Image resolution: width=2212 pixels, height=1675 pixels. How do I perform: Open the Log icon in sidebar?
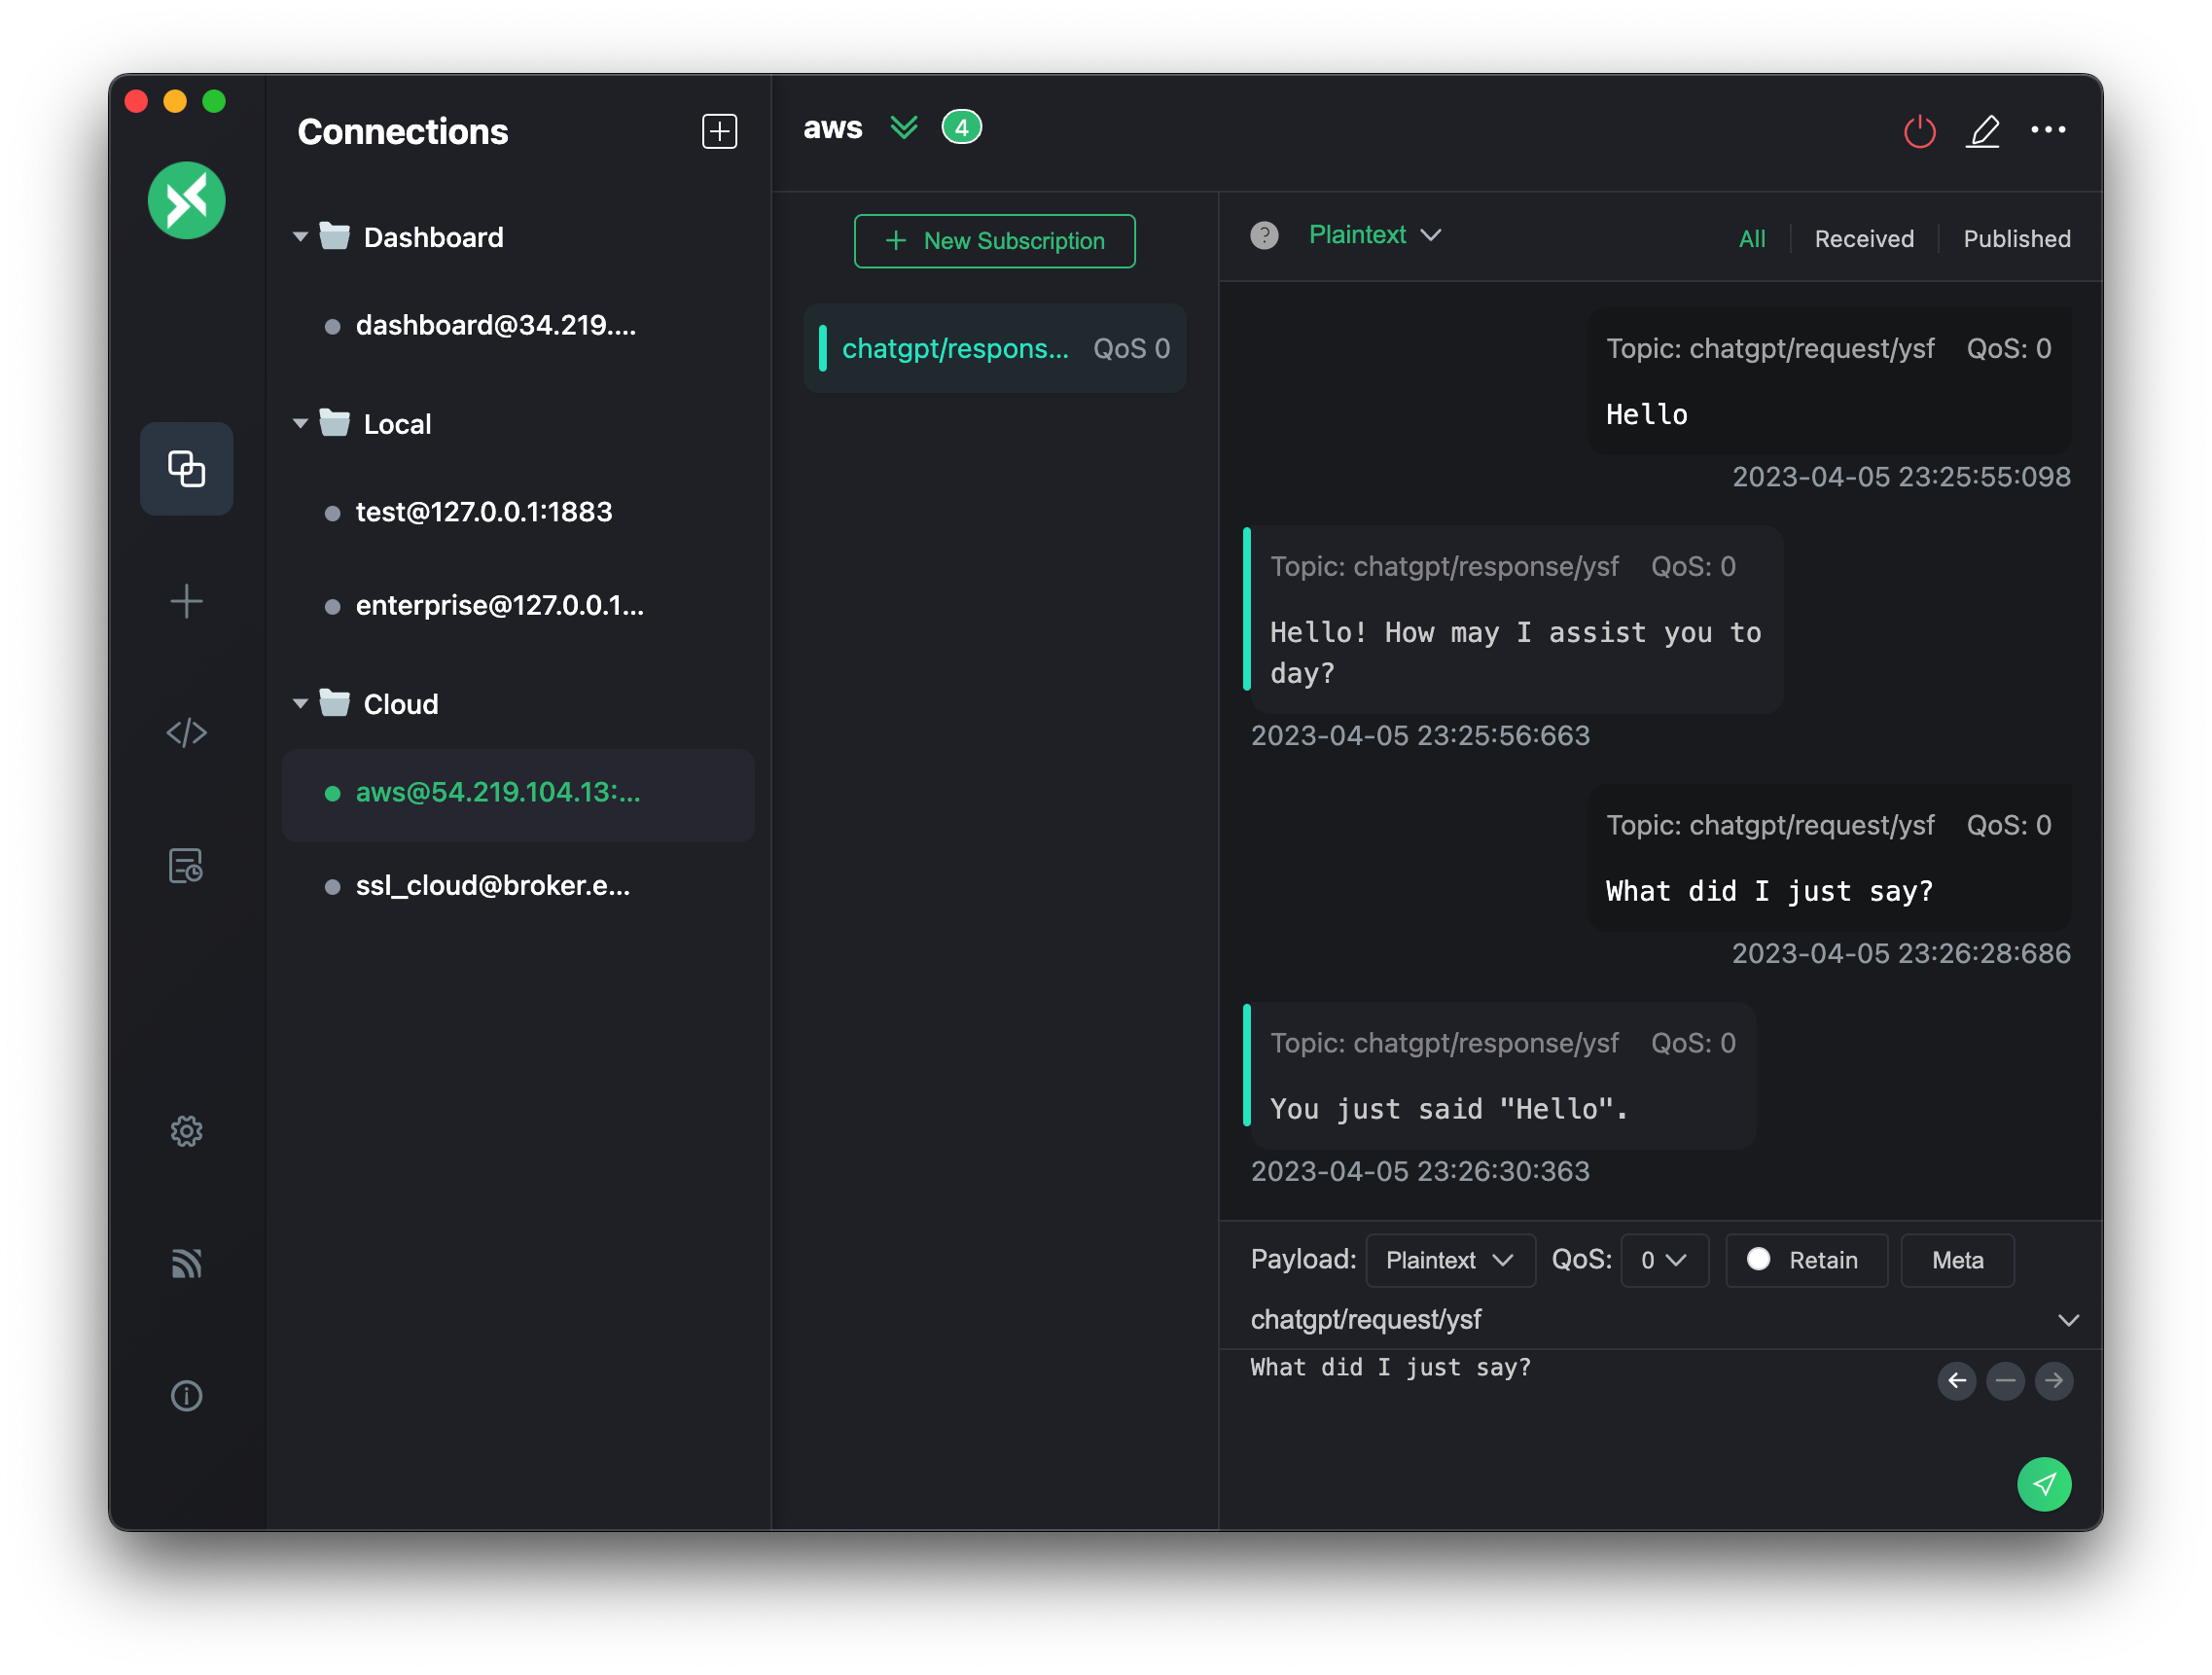pyautogui.click(x=186, y=866)
